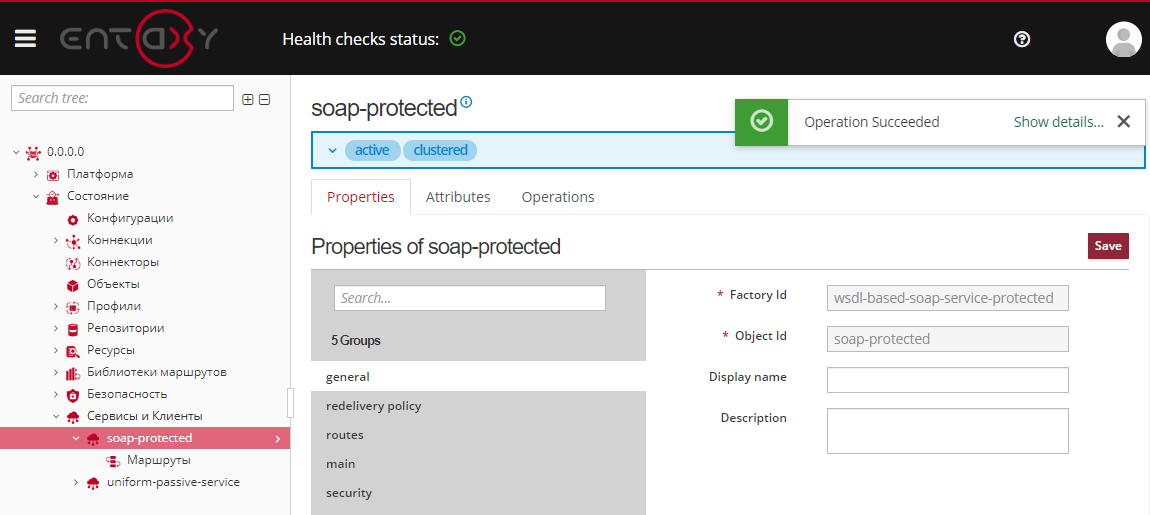The width and height of the screenshot is (1150, 515).
Task: Click the Профили node icon
Action: (73, 307)
